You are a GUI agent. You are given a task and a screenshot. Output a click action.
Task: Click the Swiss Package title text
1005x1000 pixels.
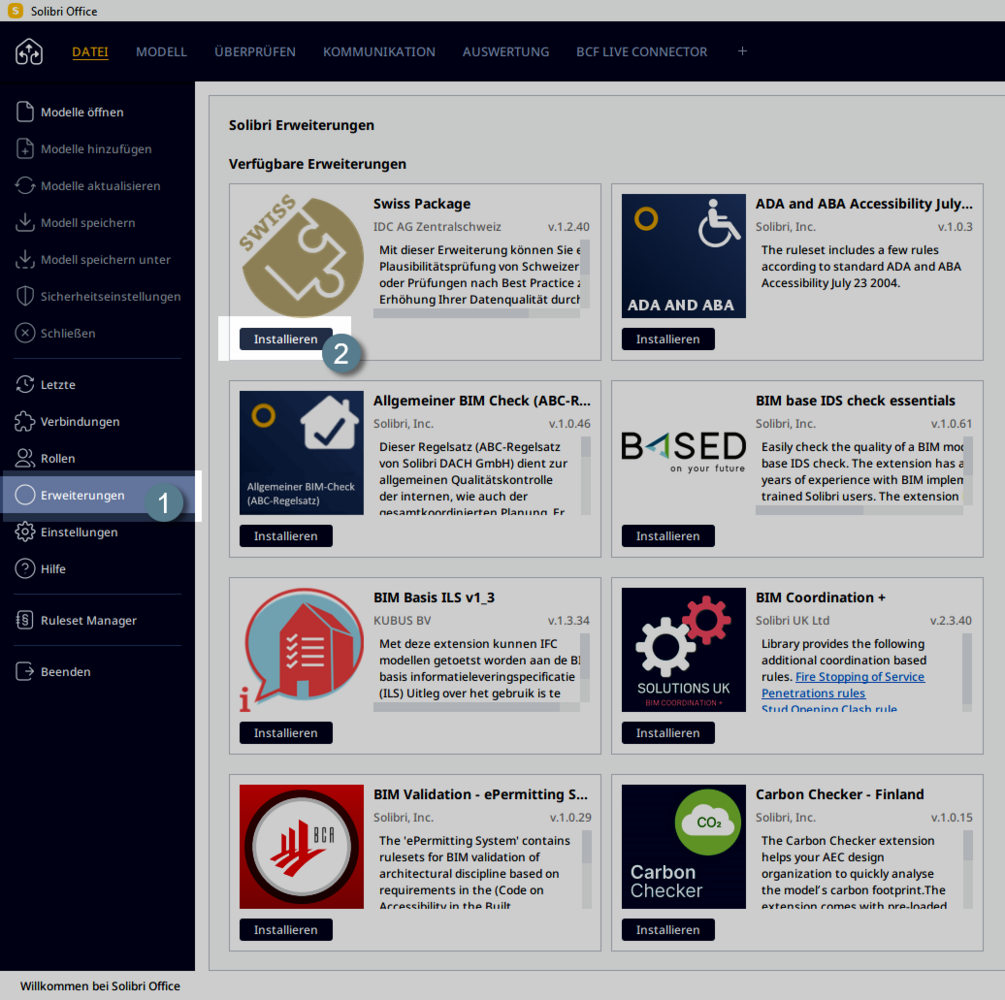click(422, 204)
